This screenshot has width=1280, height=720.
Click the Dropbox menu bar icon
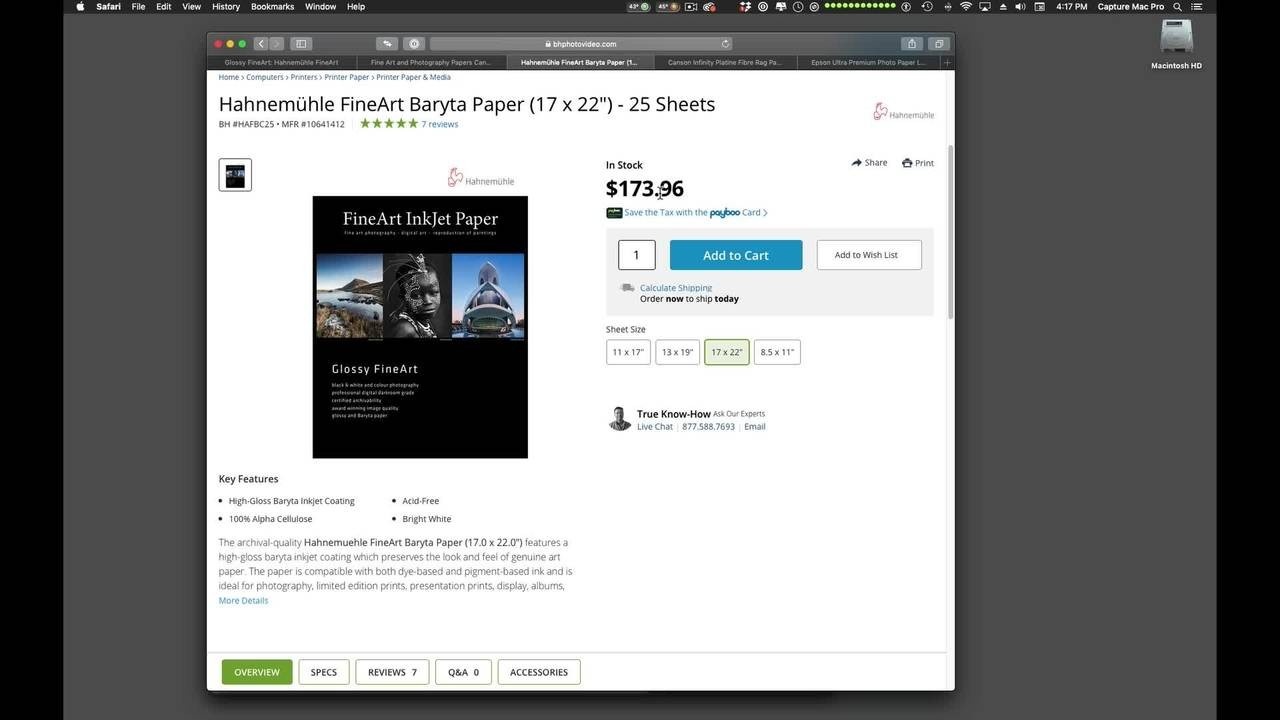point(745,6)
